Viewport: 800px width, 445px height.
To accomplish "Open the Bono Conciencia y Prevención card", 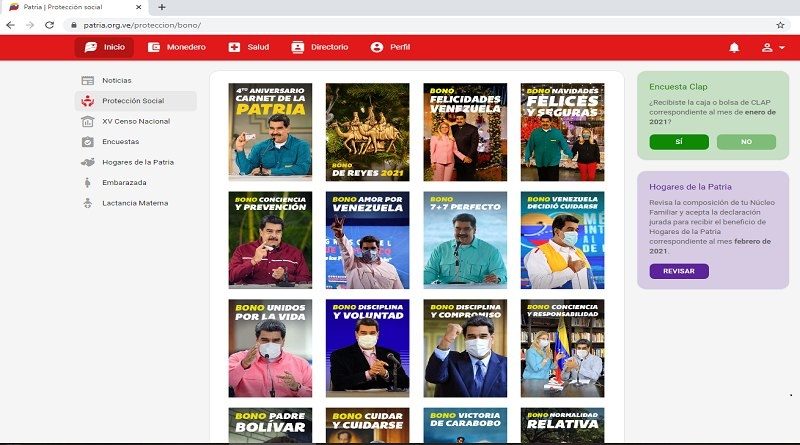I will point(270,240).
